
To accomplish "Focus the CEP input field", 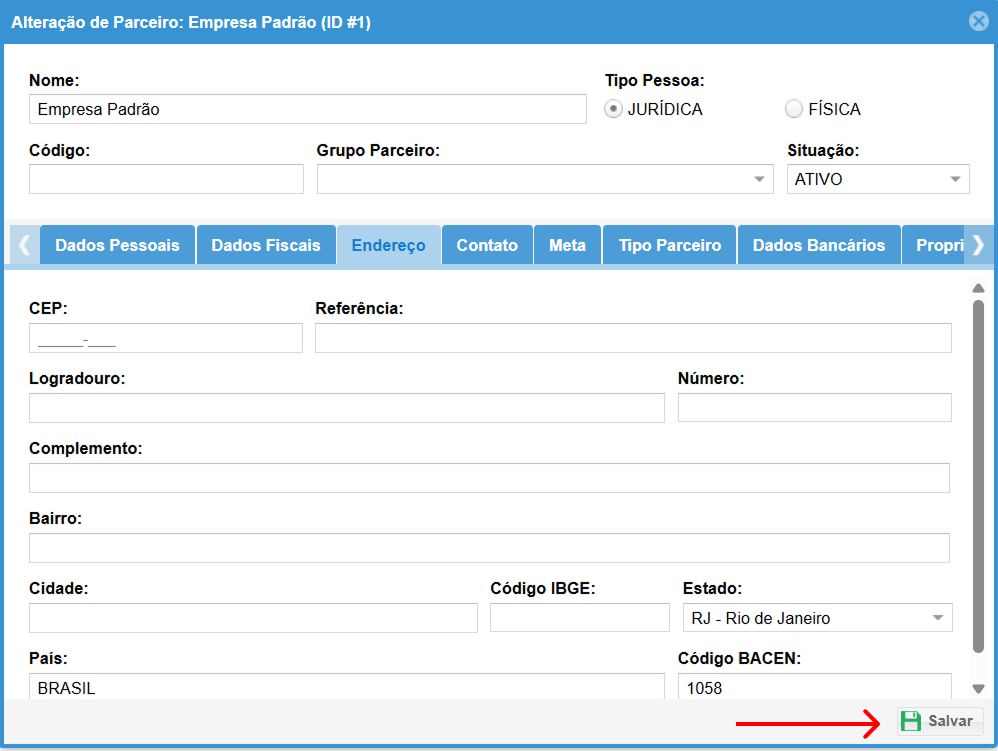I will click(x=166, y=339).
